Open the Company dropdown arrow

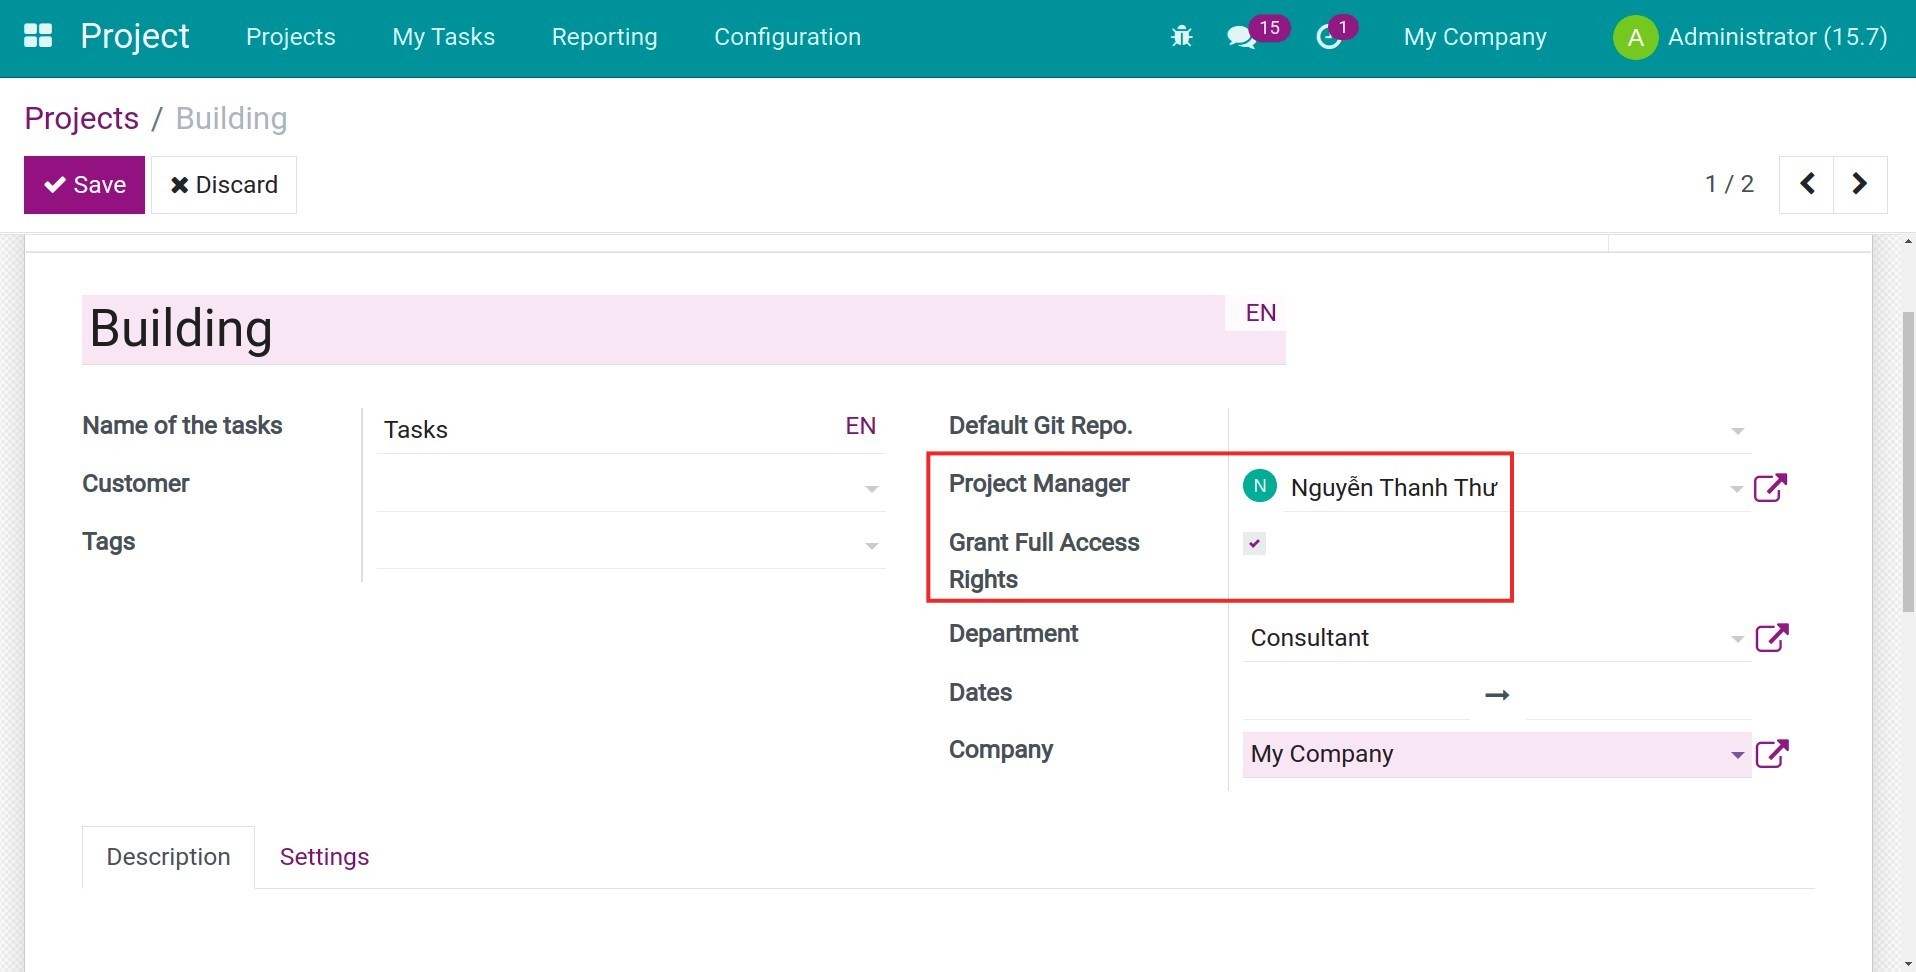[x=1737, y=755]
